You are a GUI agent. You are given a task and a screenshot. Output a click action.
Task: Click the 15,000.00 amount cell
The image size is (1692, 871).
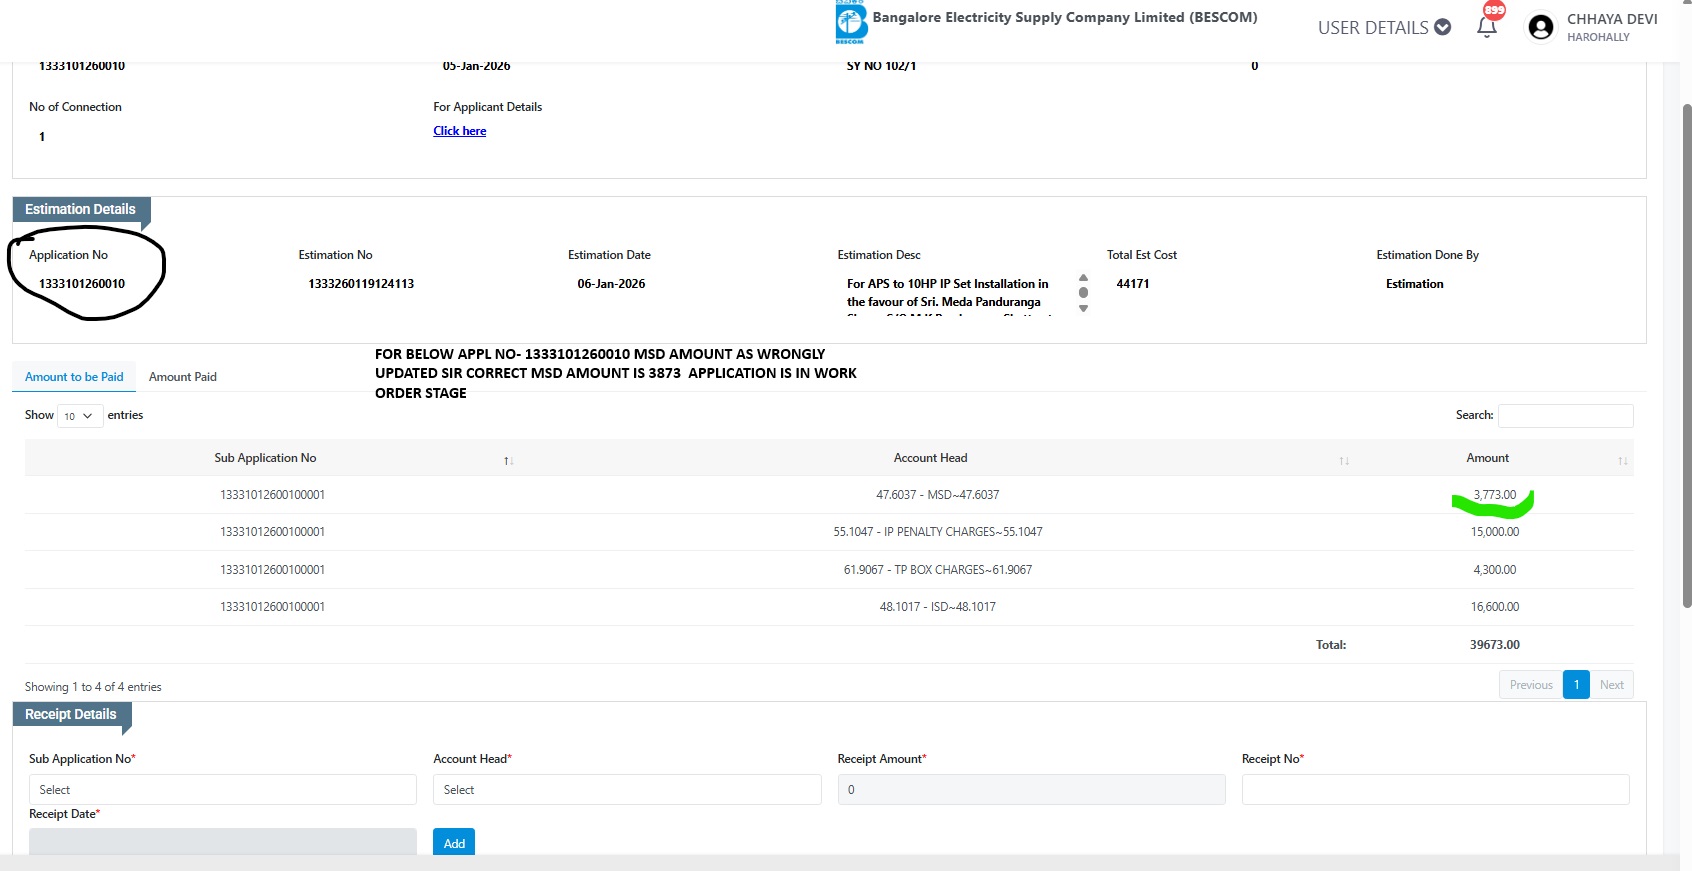[1495, 532]
